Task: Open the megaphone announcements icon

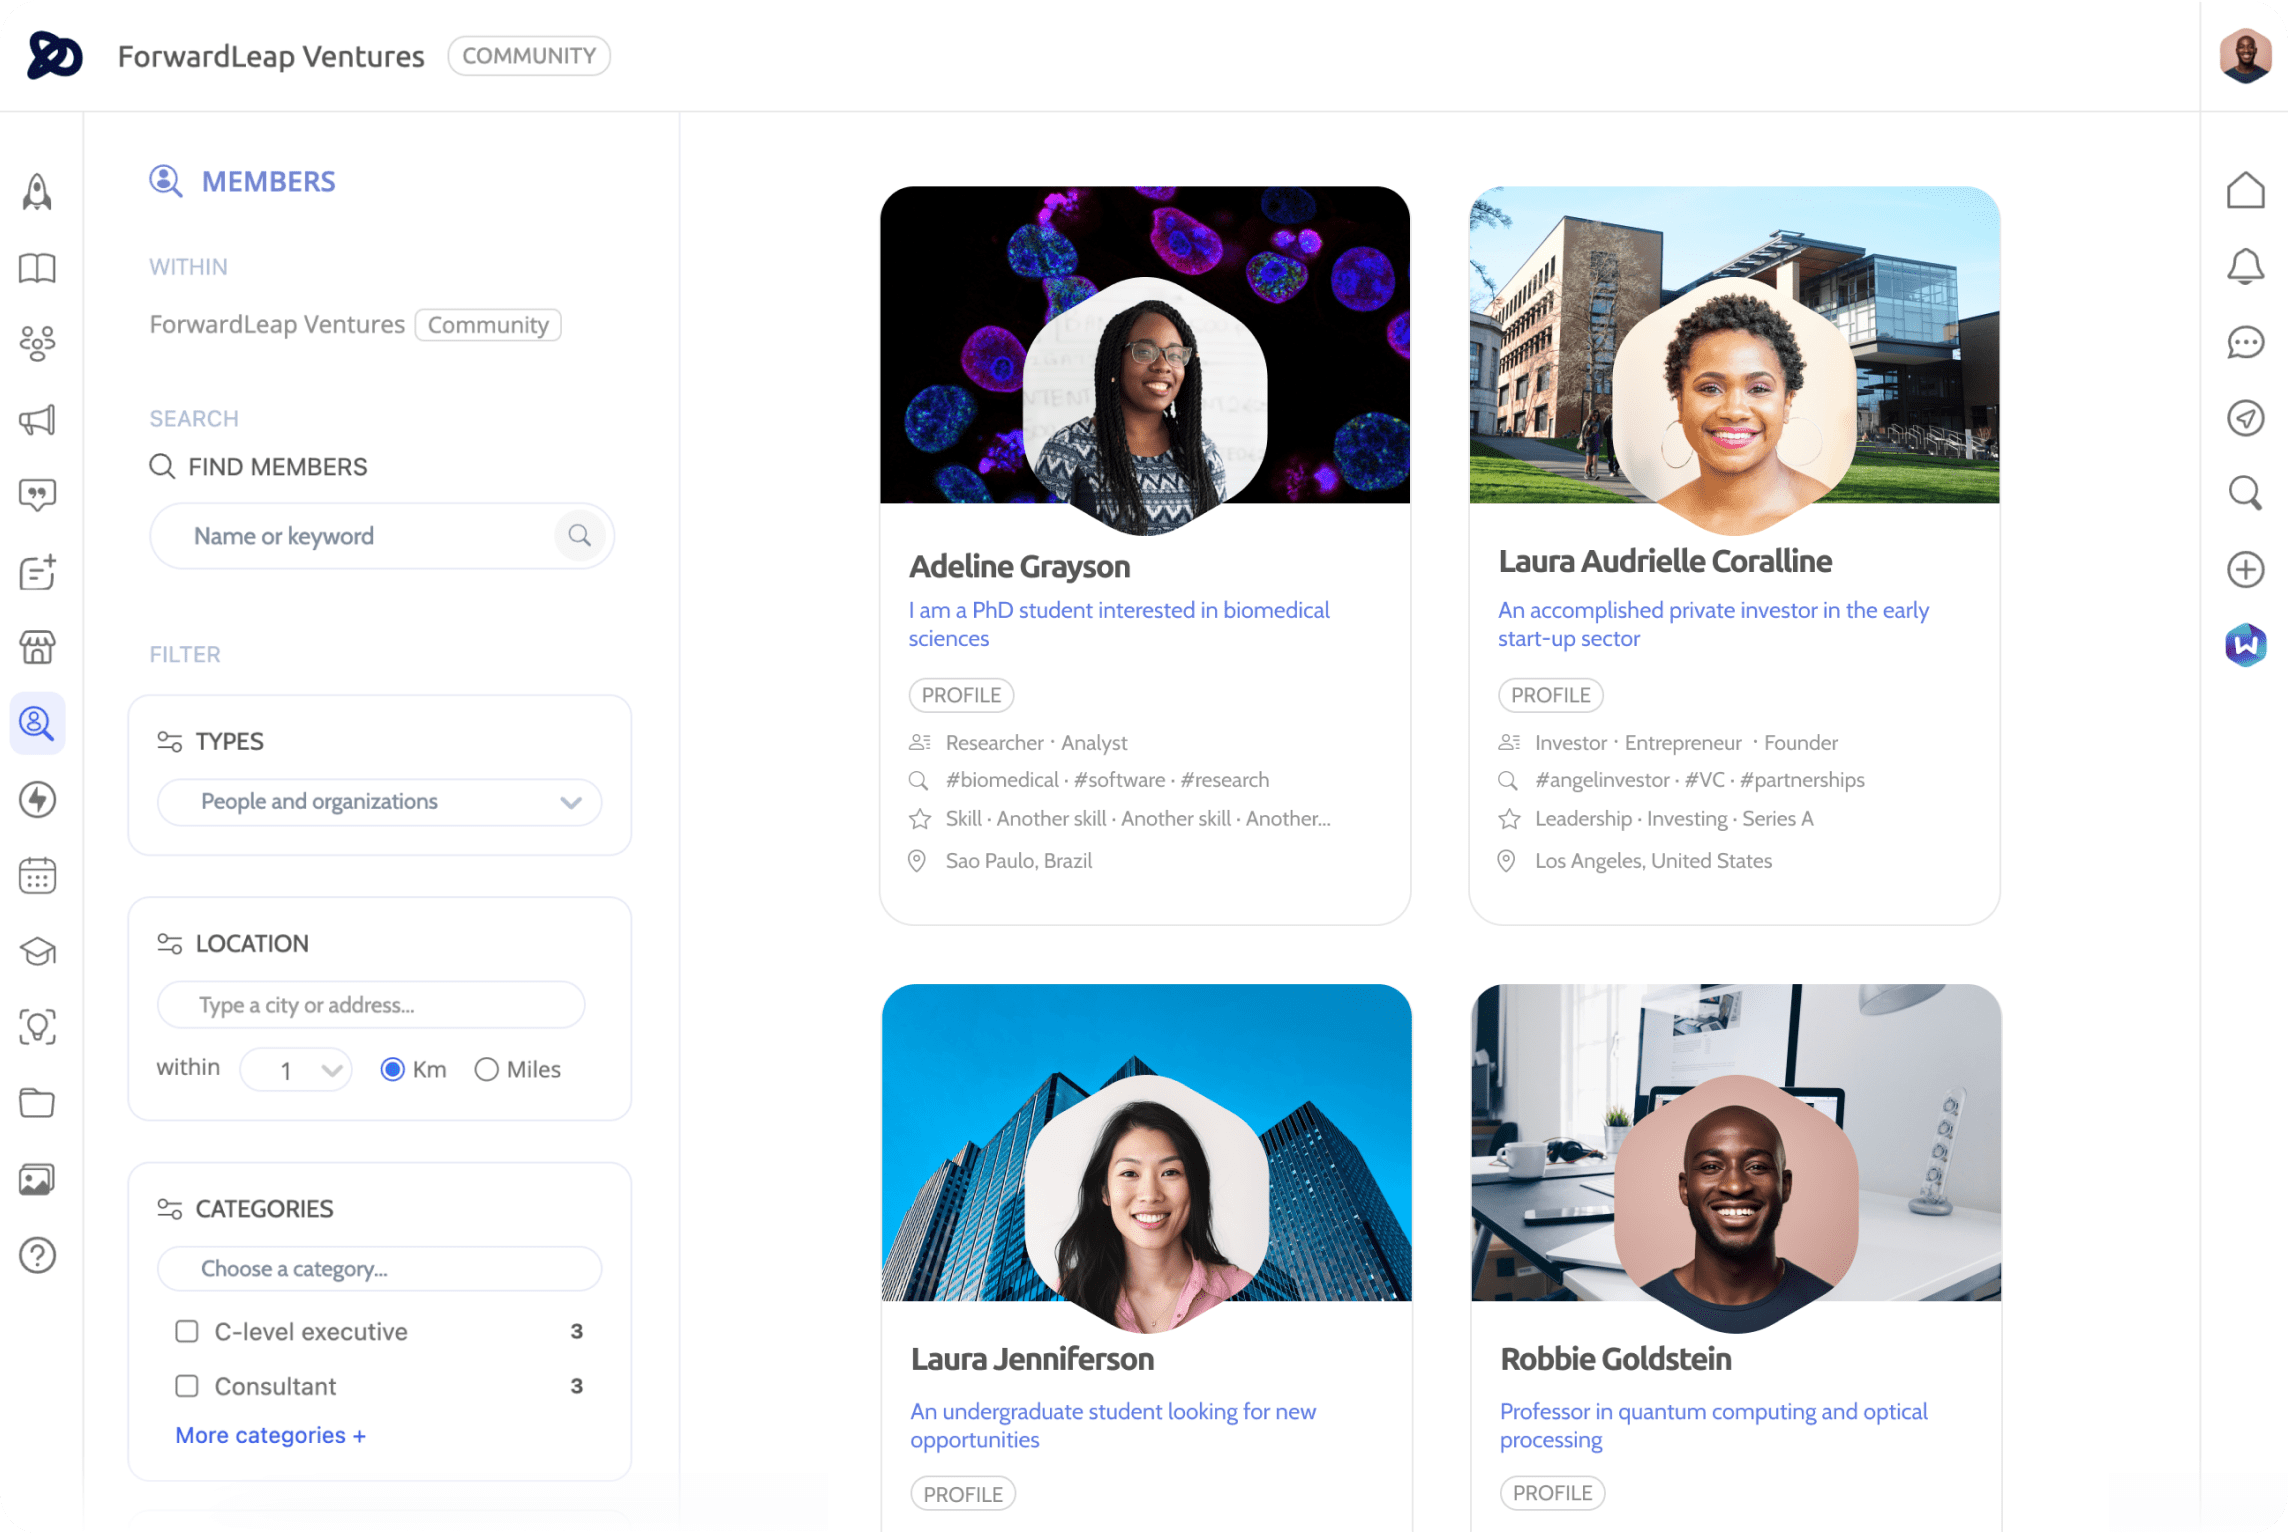Action: coord(37,419)
